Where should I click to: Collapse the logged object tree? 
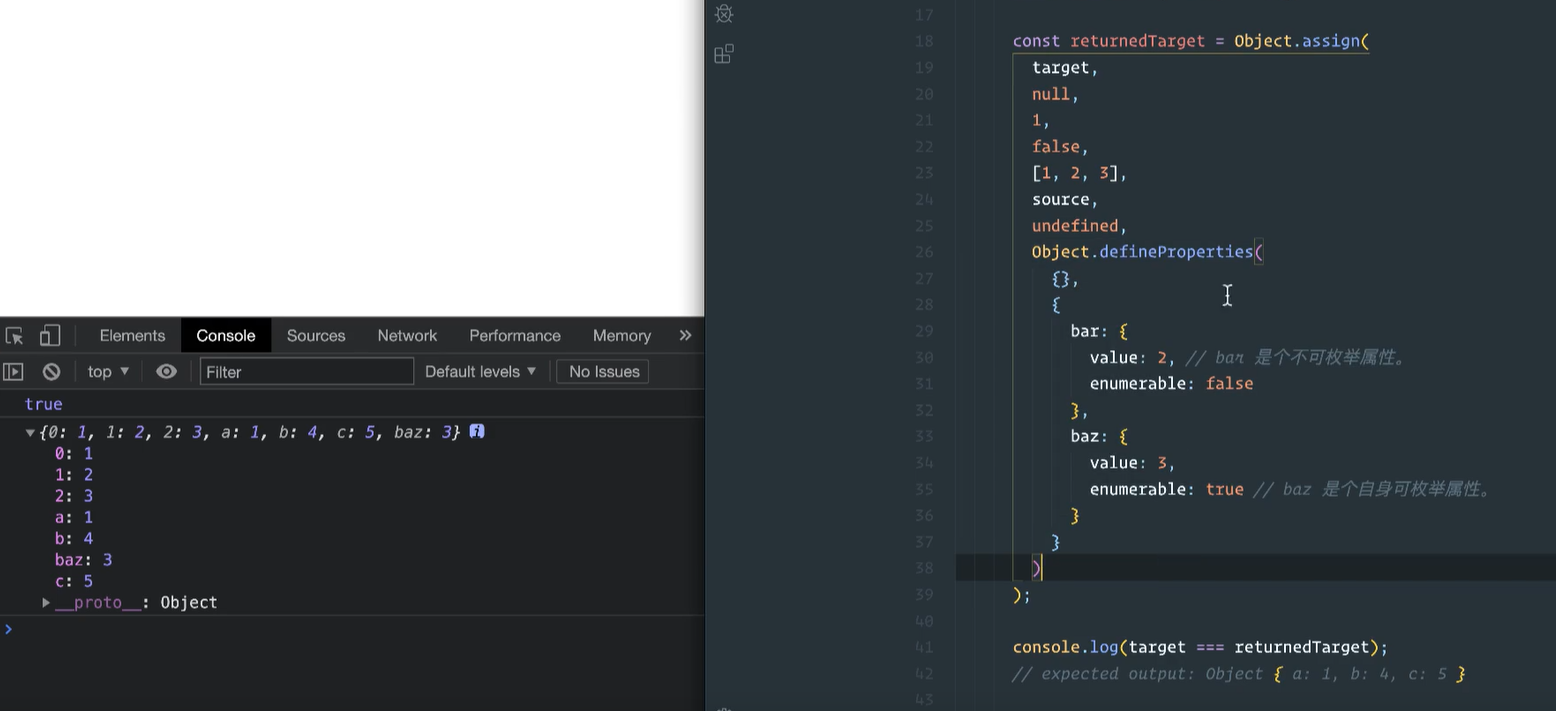(x=31, y=432)
